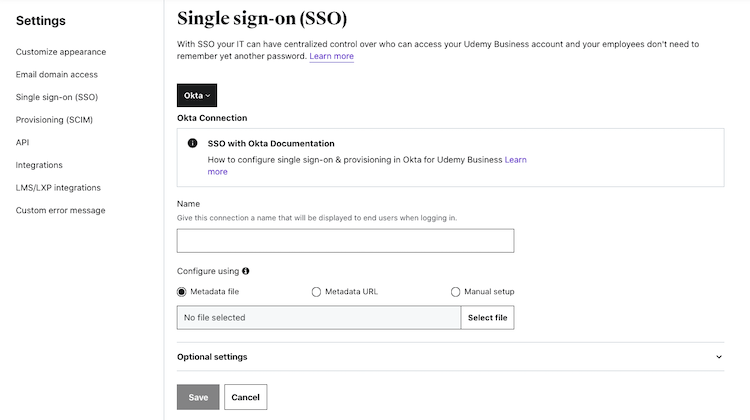Open Custom error message settings

click(60, 210)
